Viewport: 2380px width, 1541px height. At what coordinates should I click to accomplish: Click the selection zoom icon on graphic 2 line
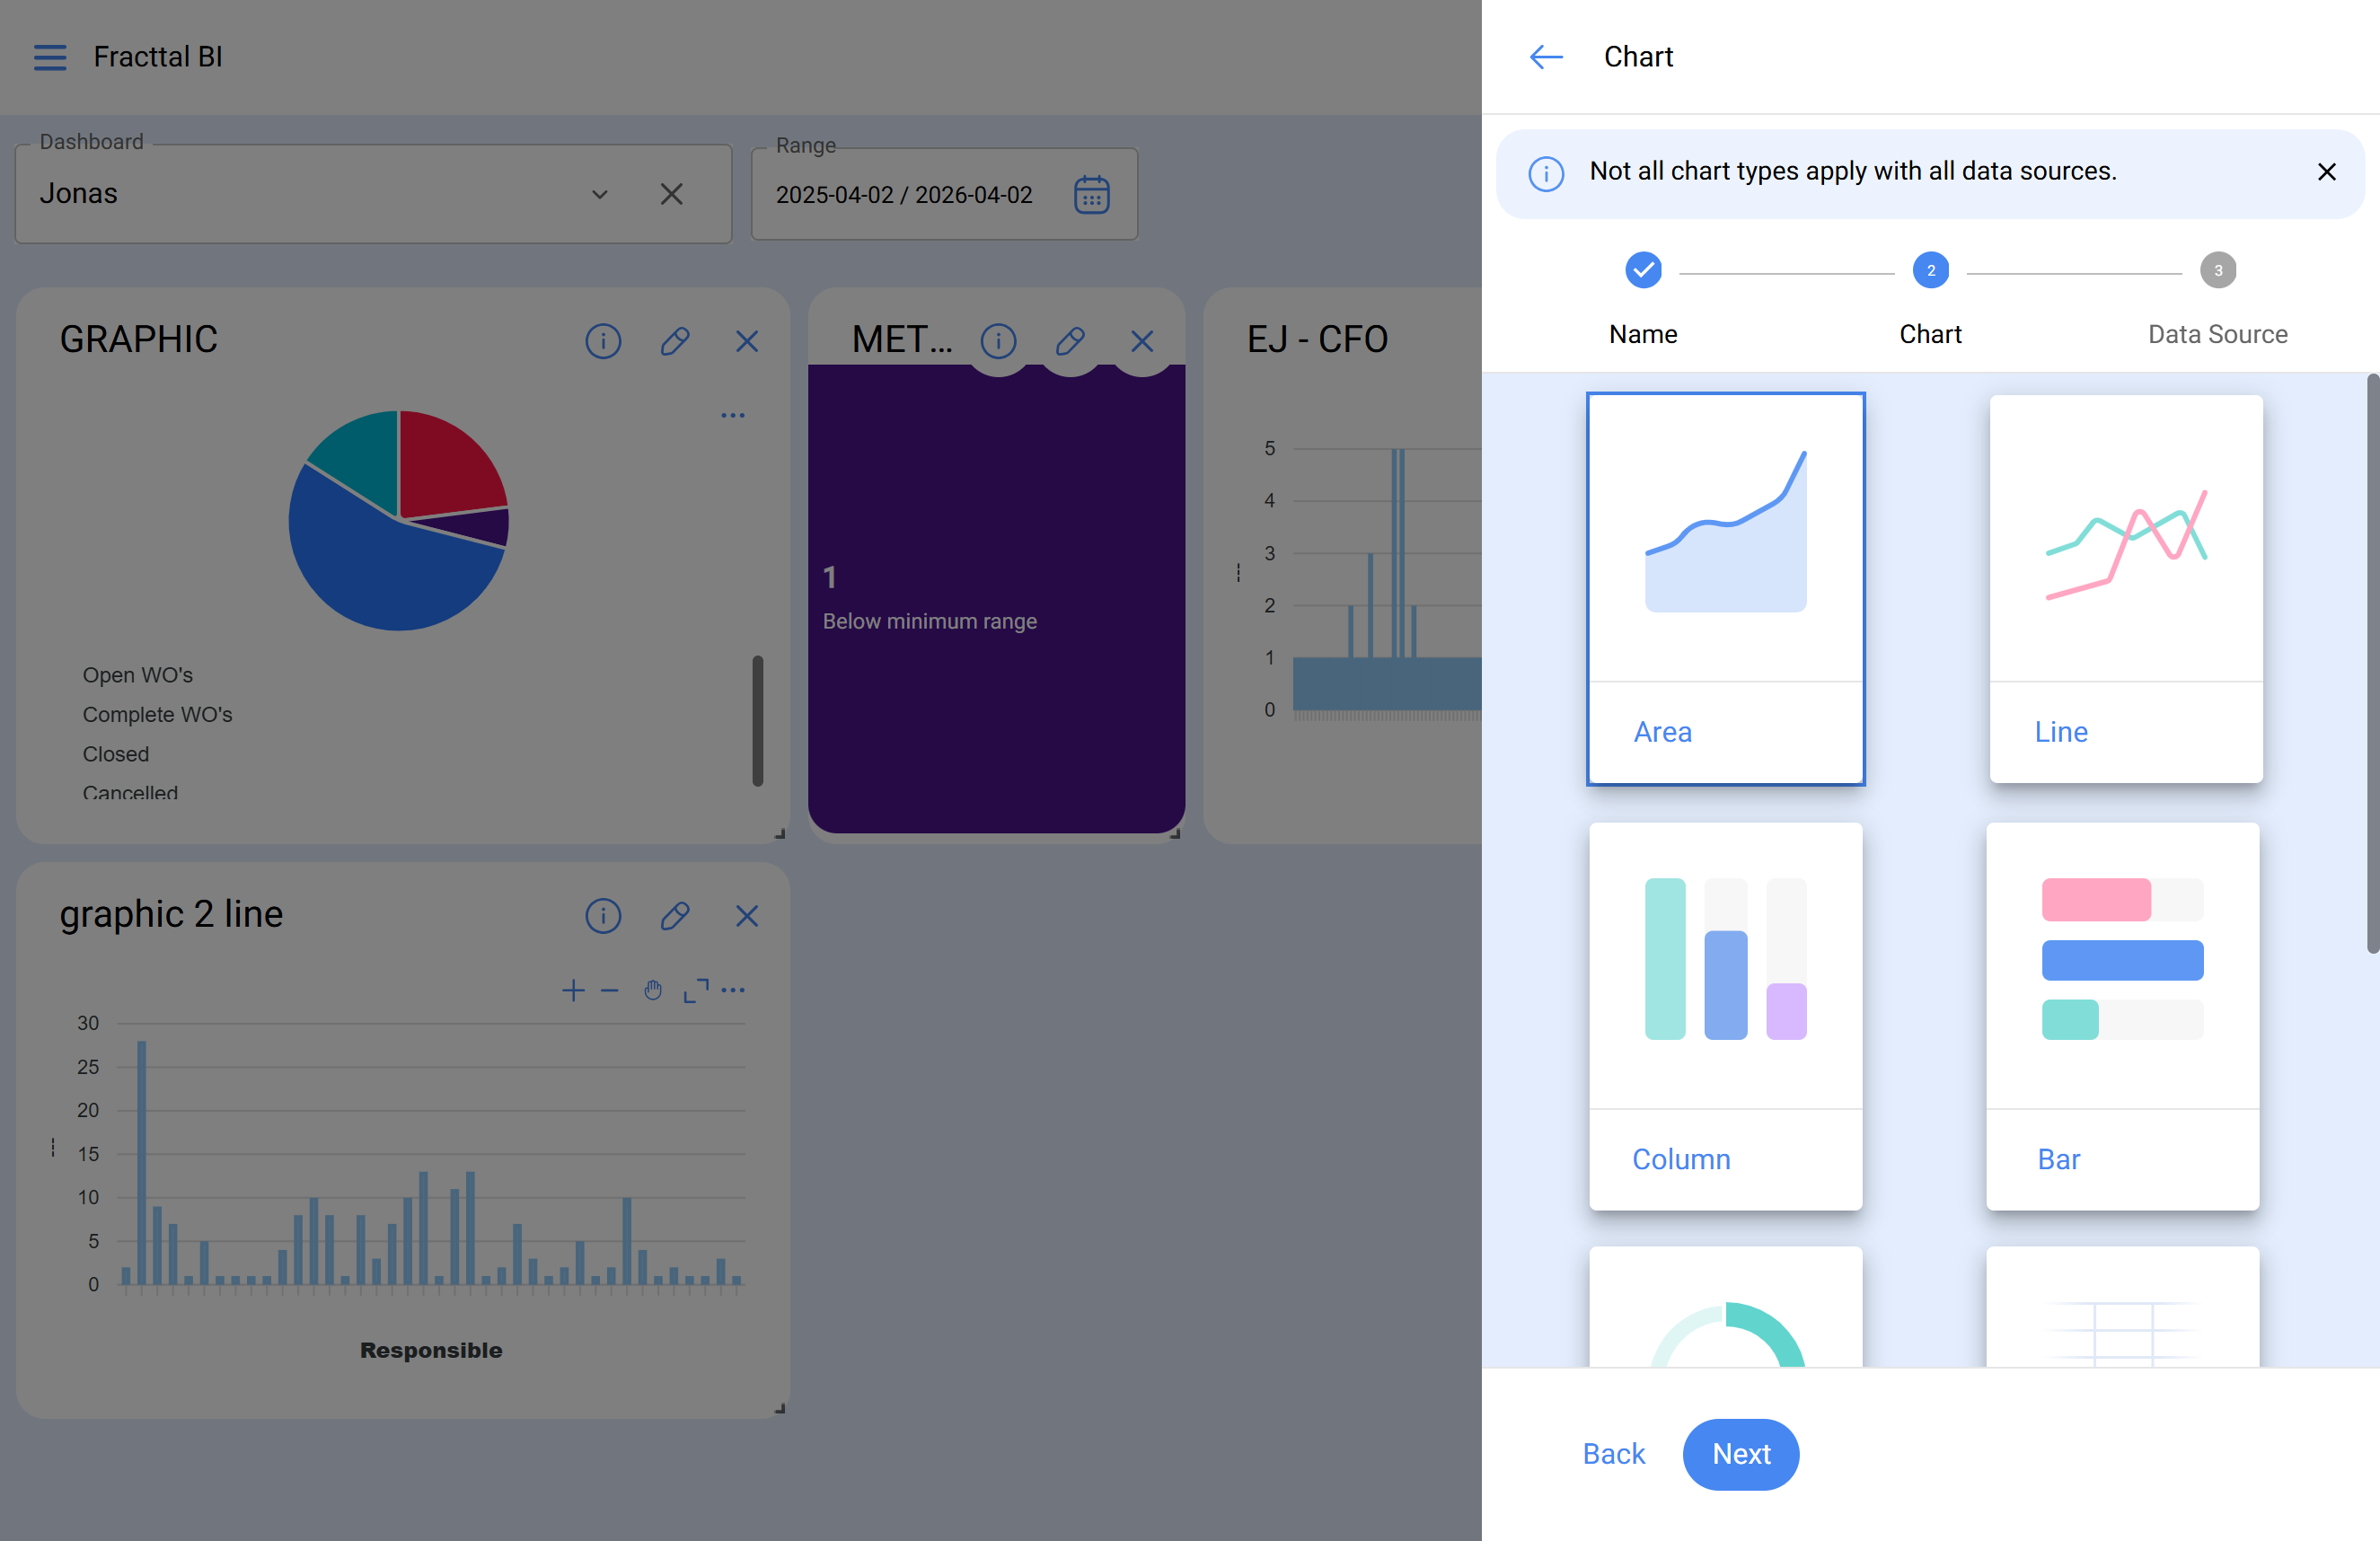[x=696, y=990]
